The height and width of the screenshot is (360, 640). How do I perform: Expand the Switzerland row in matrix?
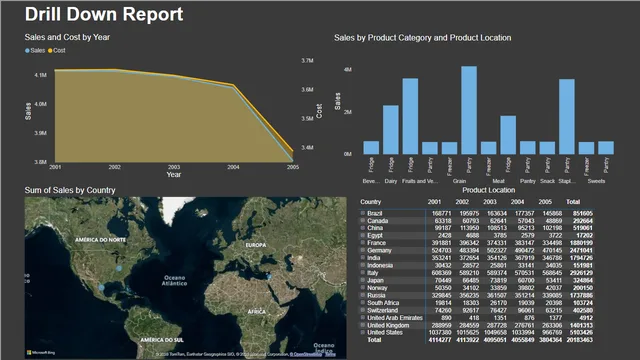[x=362, y=310]
